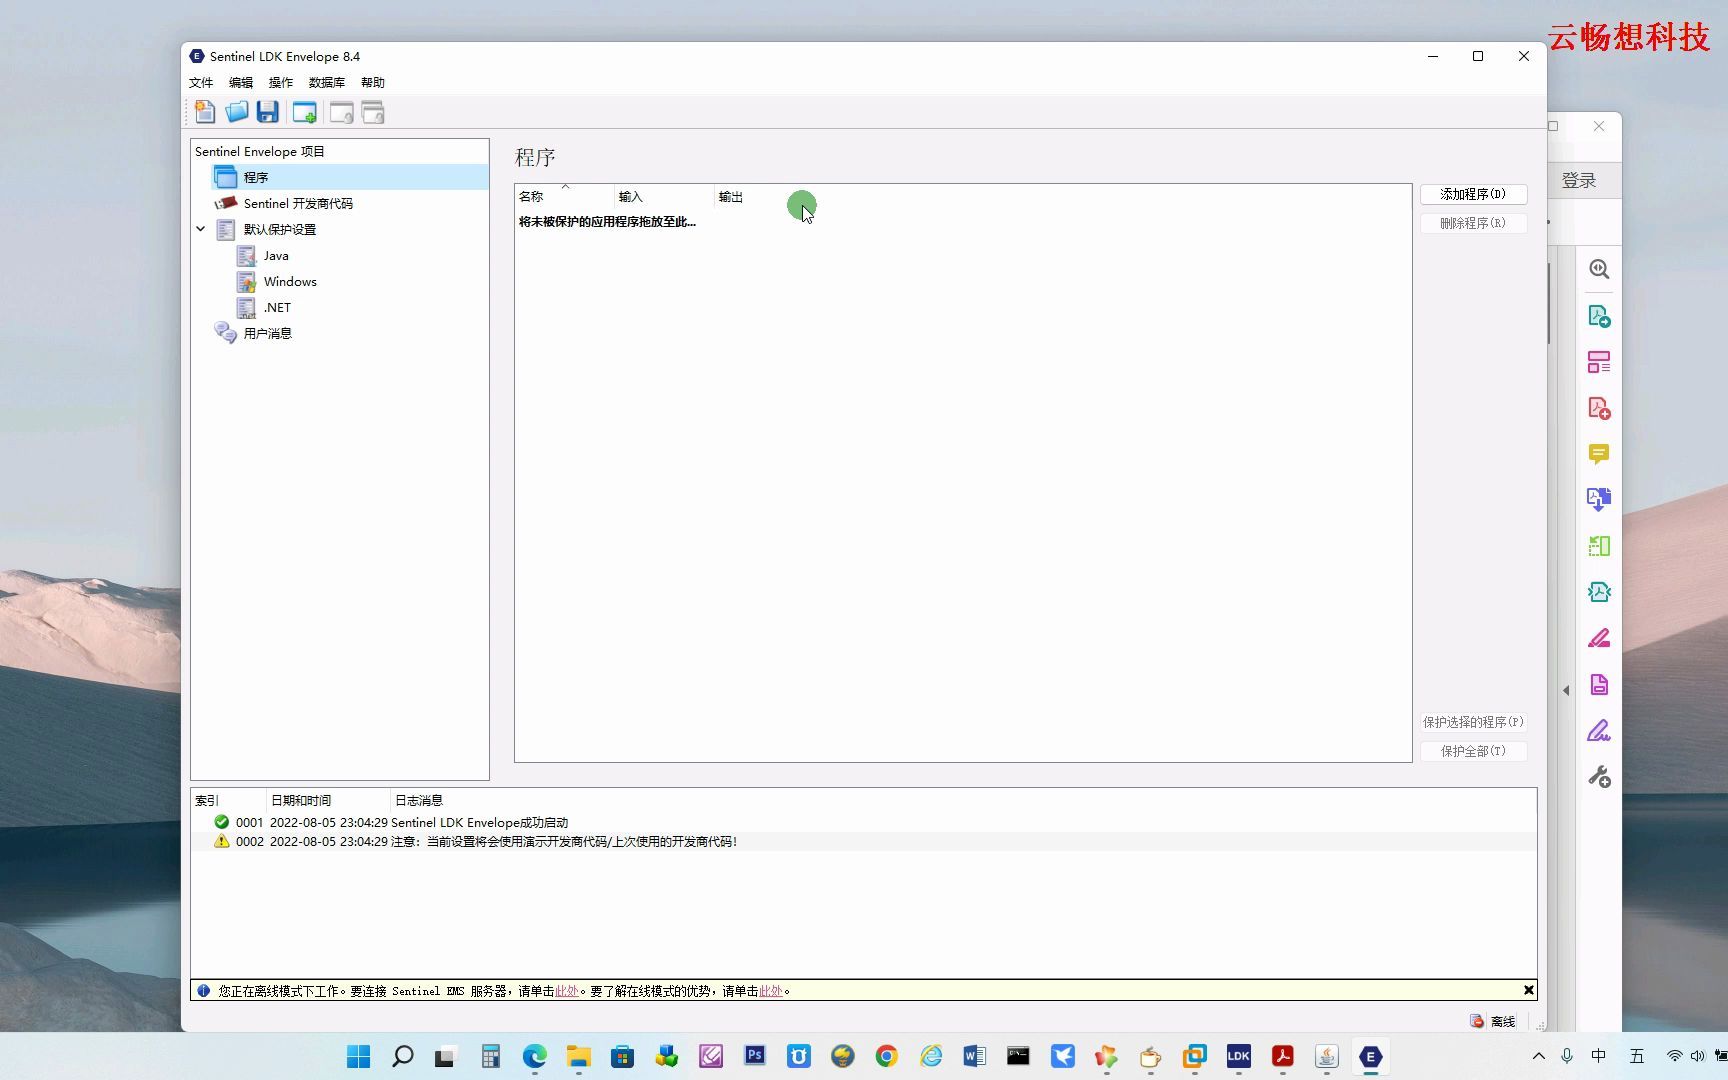Click the yellow comment icon in background sidebar
This screenshot has width=1728, height=1080.
click(x=1599, y=454)
